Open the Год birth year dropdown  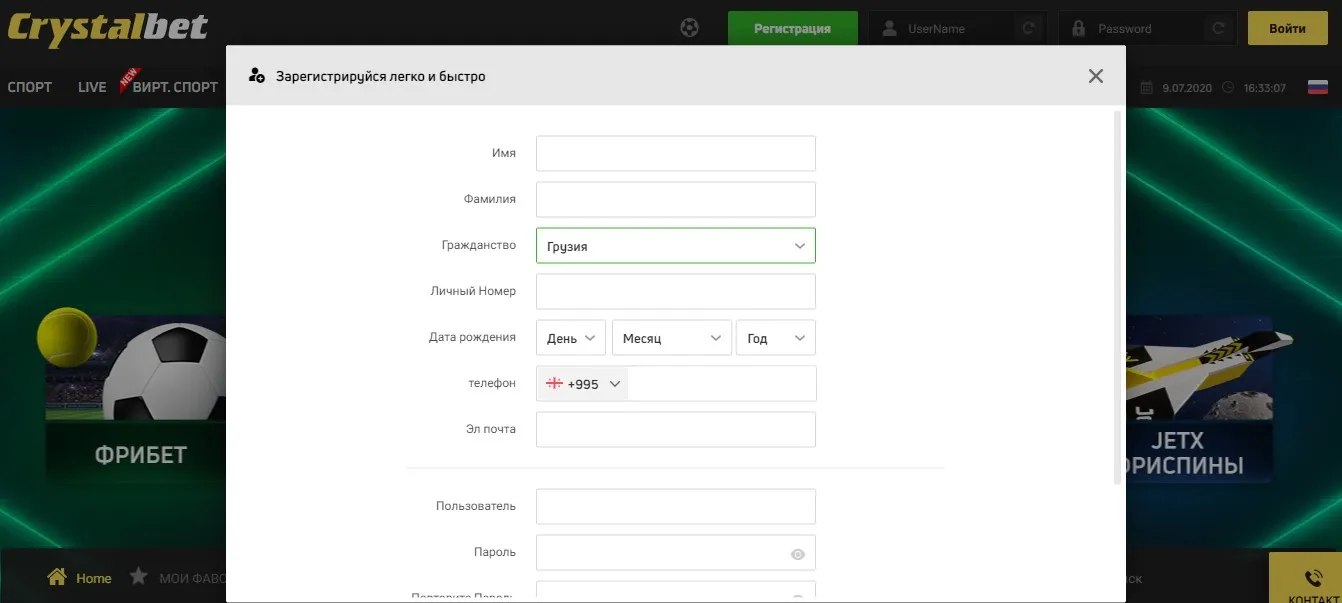pyautogui.click(x=775, y=337)
